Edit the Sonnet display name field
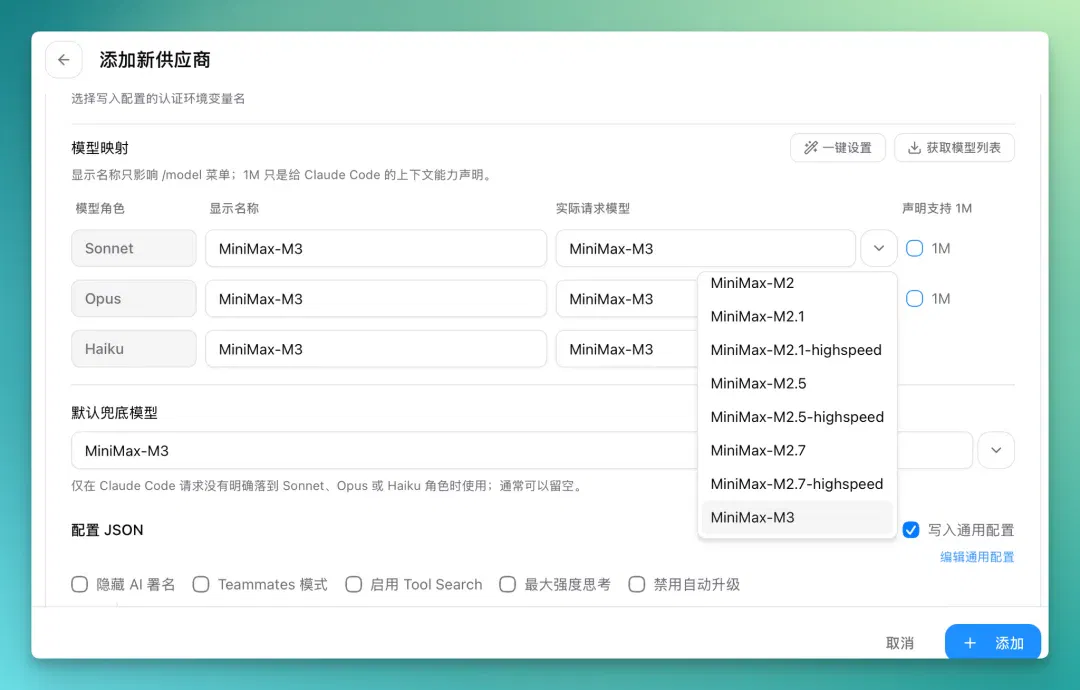This screenshot has height=690, width=1080. [376, 248]
